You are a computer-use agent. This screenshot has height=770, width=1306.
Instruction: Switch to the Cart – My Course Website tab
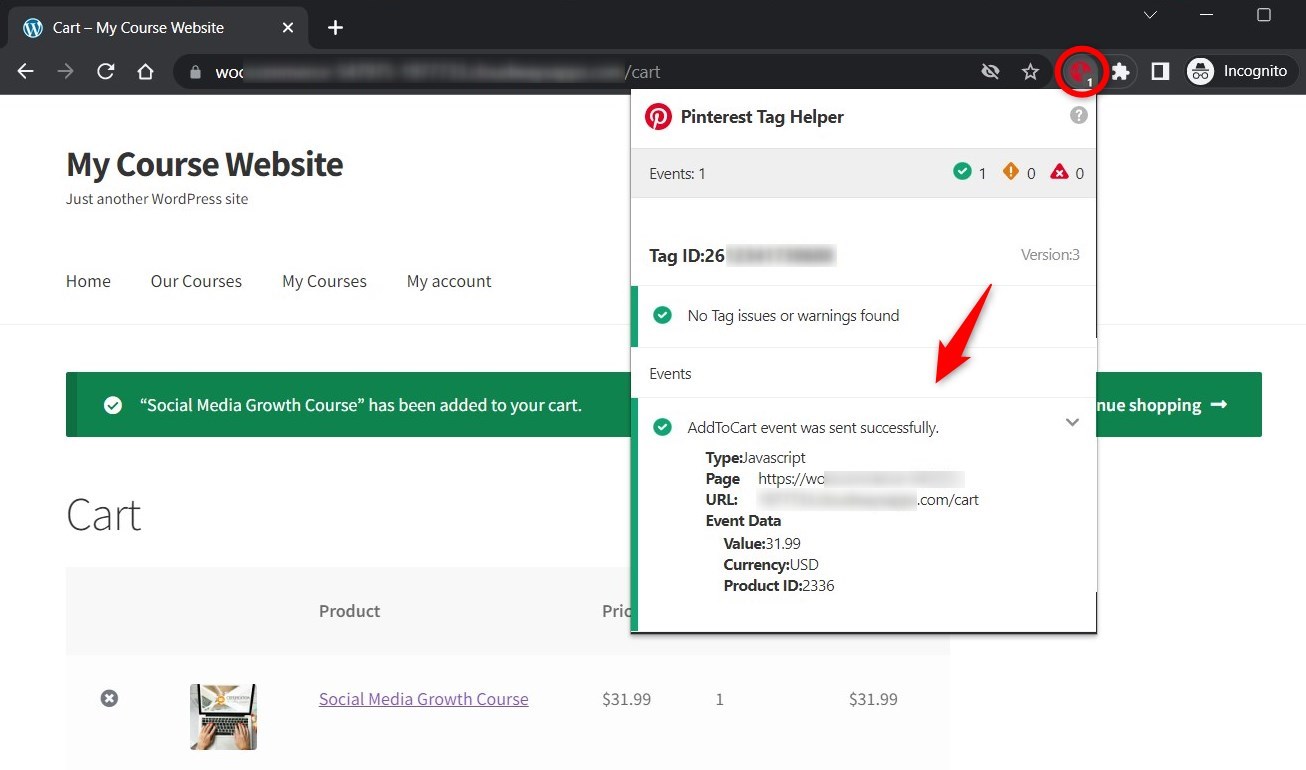140,27
